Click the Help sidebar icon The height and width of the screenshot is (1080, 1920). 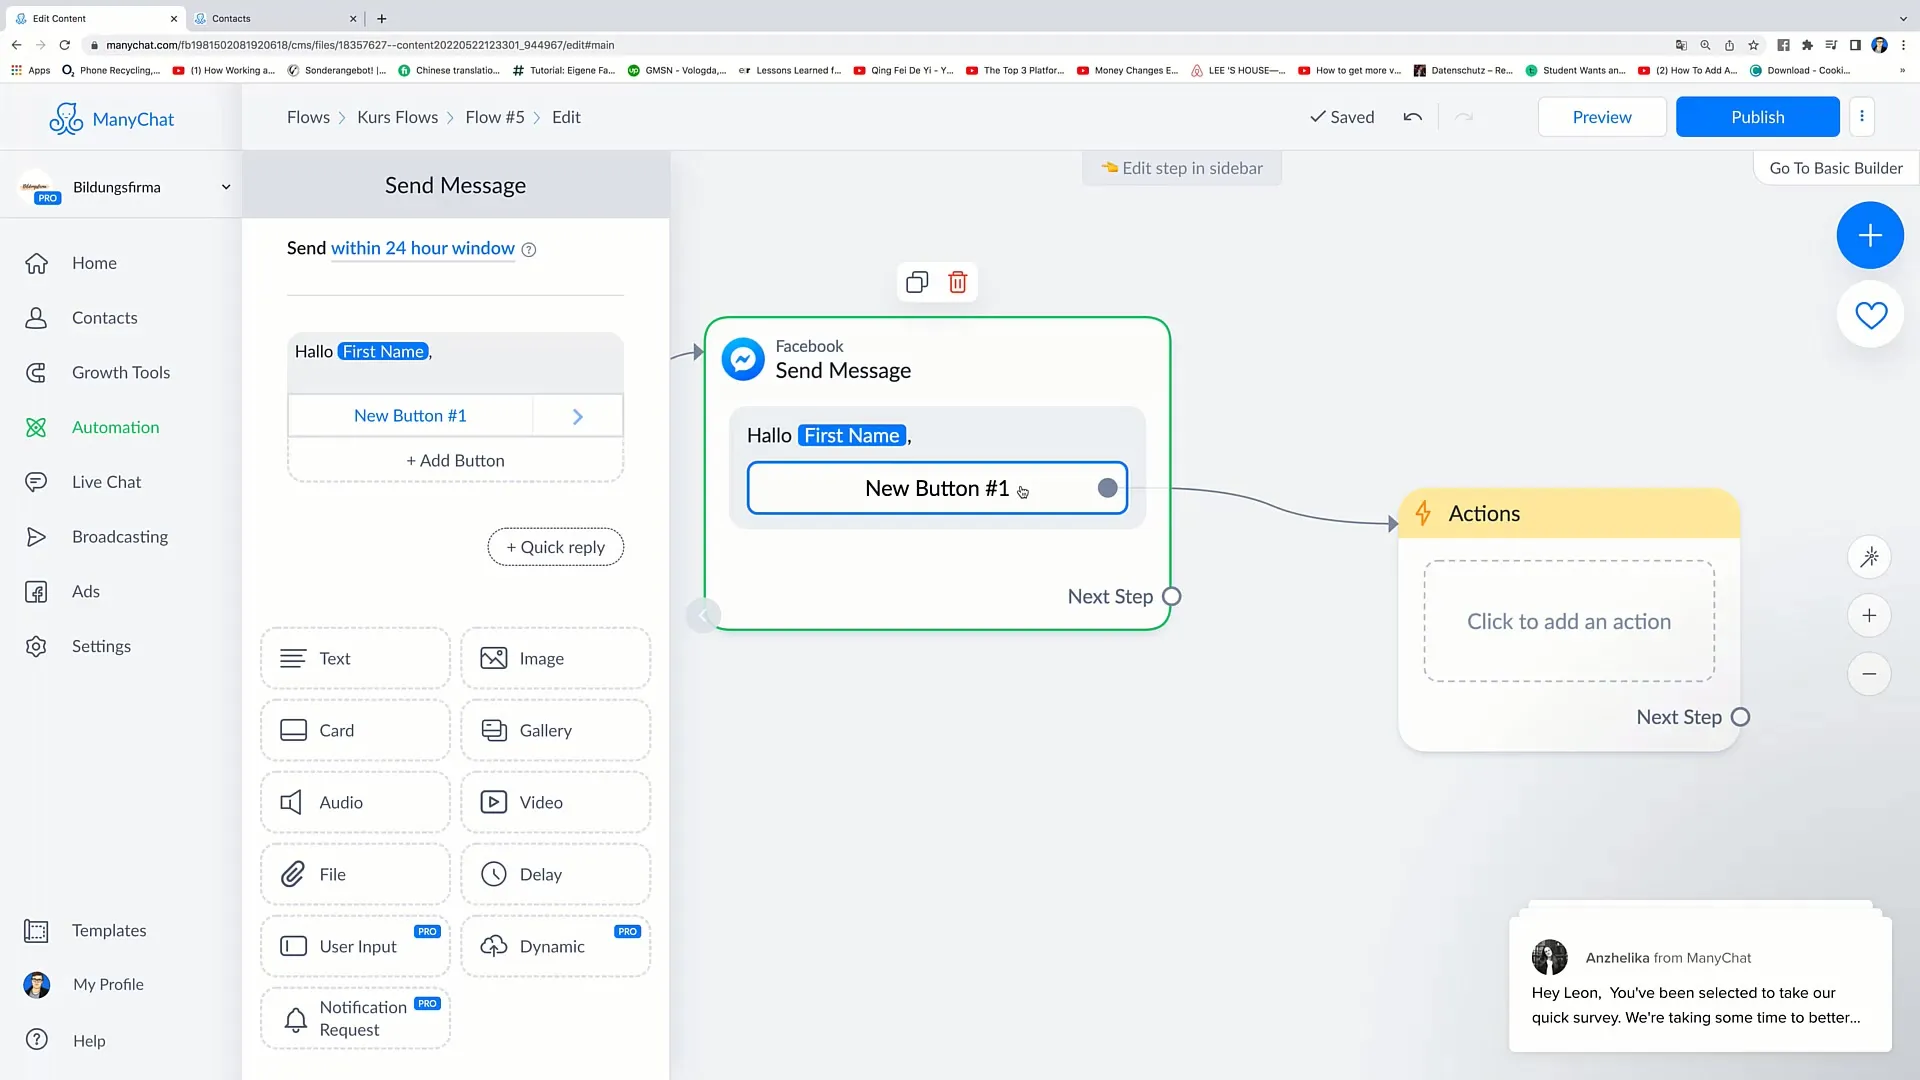(x=36, y=1040)
